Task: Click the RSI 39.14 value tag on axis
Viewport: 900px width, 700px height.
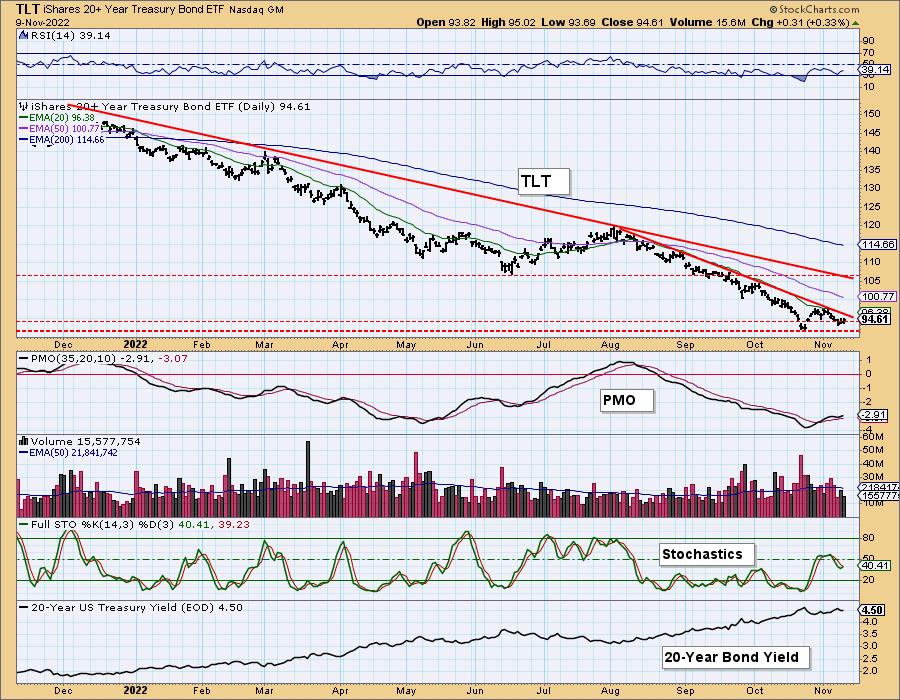Action: [x=875, y=69]
